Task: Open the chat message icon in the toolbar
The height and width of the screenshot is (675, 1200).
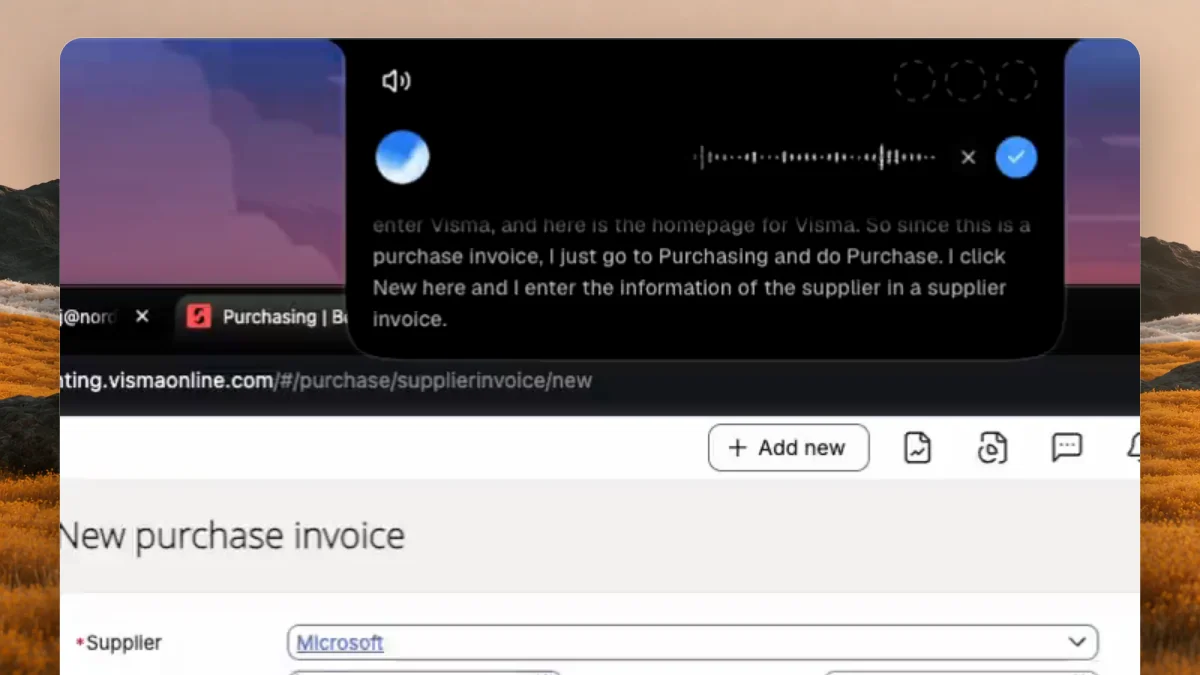Action: coord(1067,447)
